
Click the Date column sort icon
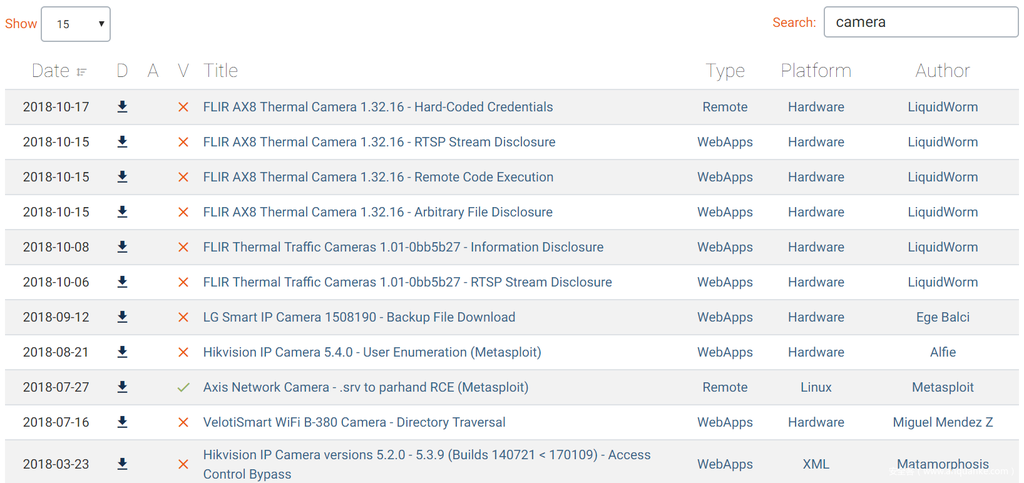[x=81, y=72]
